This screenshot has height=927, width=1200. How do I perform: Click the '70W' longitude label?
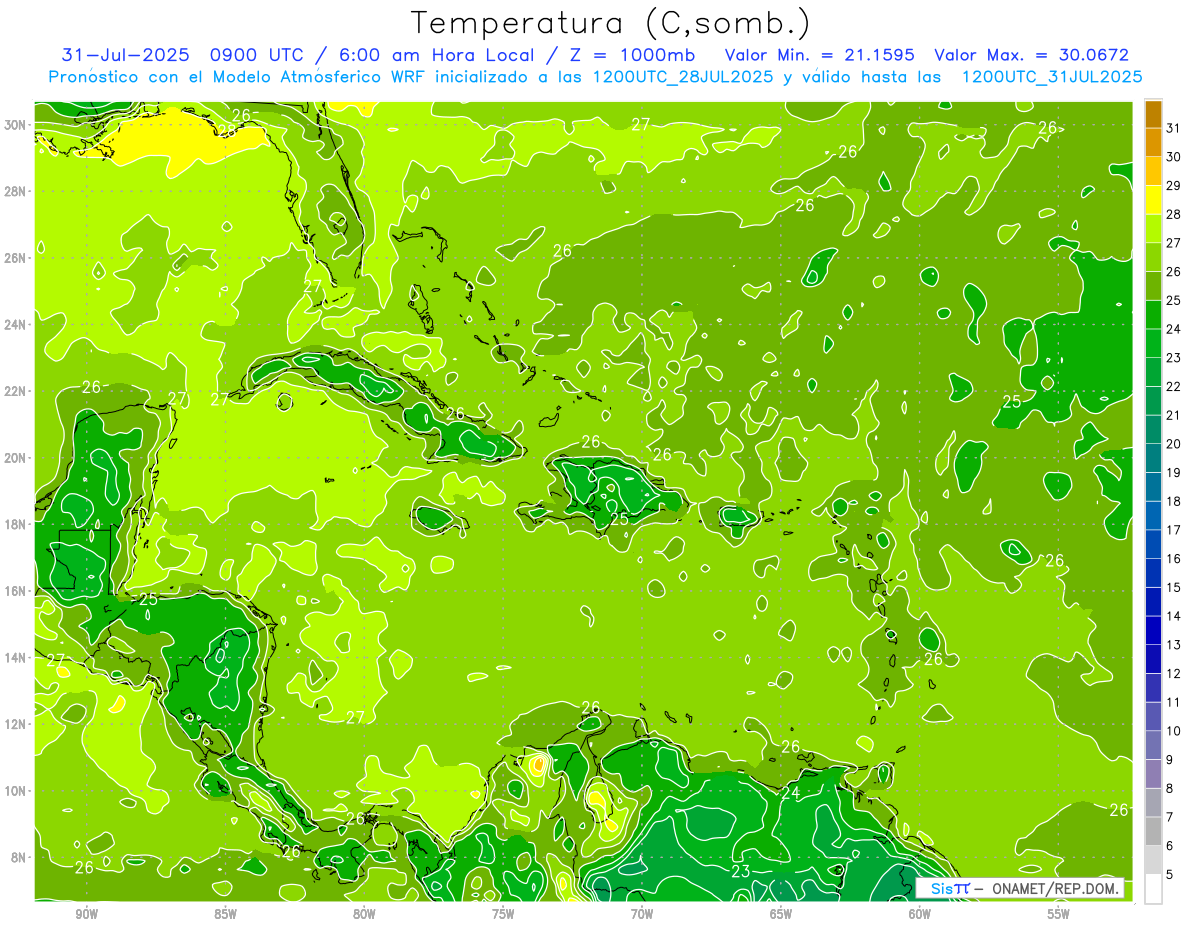pos(642,914)
